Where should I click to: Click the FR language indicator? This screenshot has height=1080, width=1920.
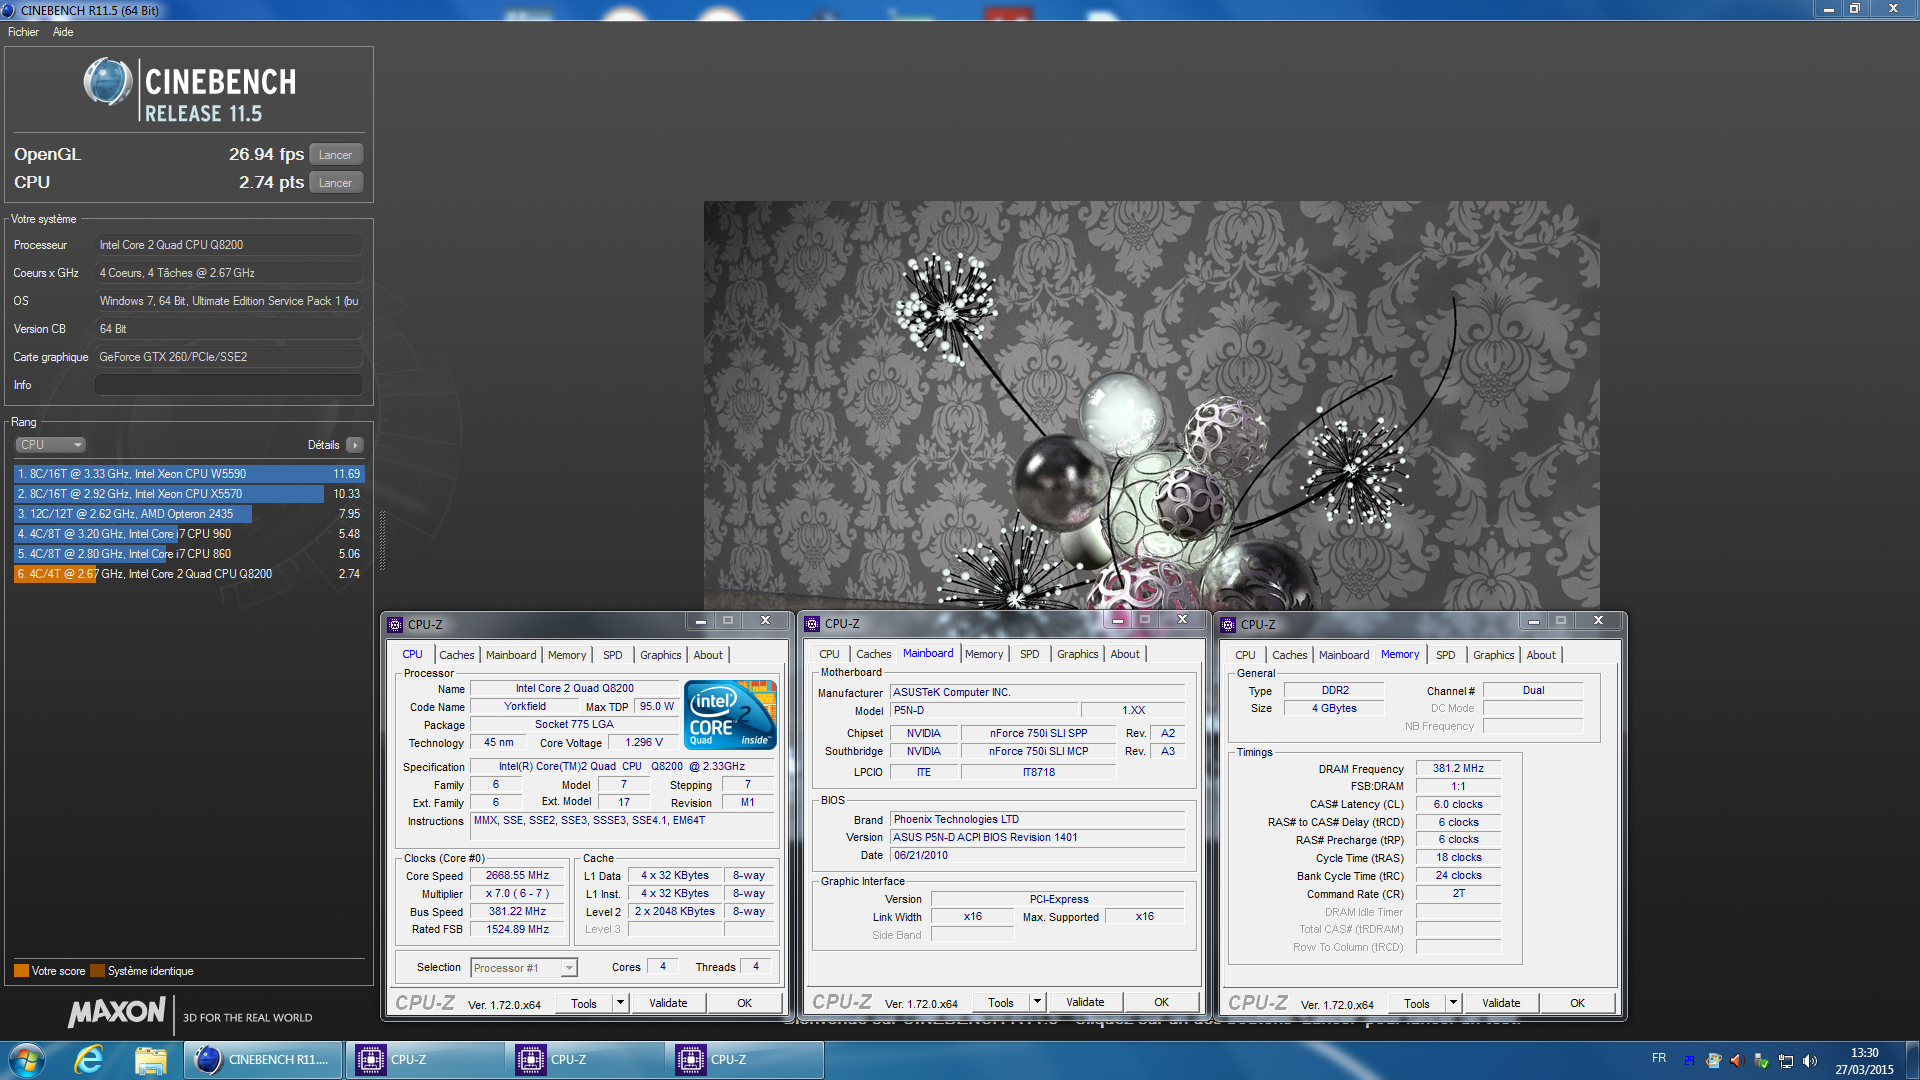click(1659, 1058)
